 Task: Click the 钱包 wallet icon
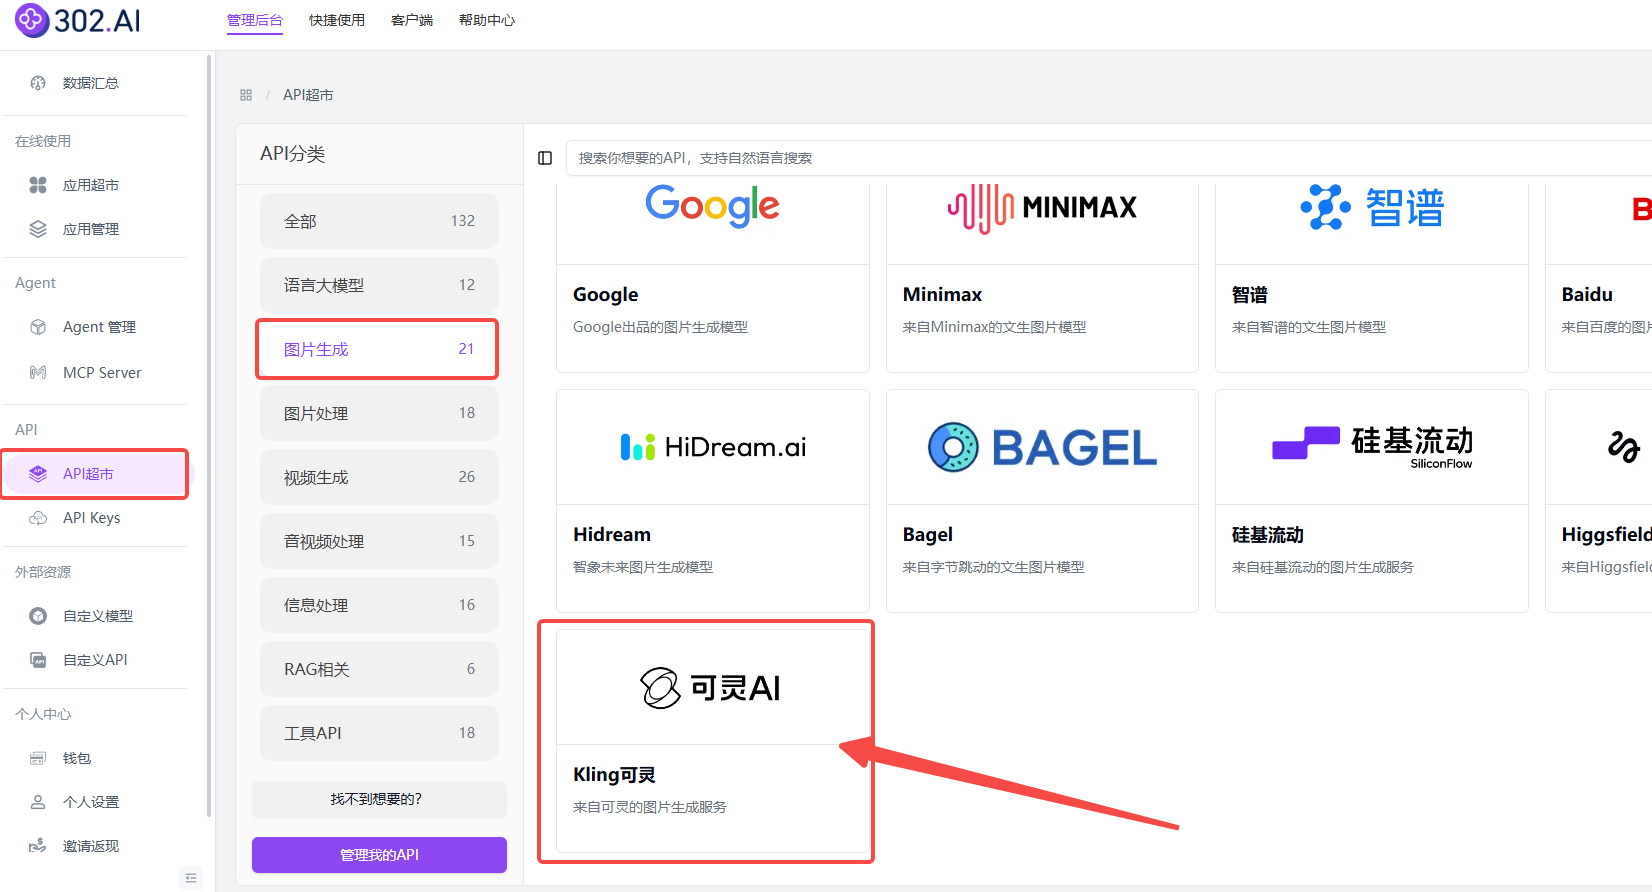tap(38, 758)
